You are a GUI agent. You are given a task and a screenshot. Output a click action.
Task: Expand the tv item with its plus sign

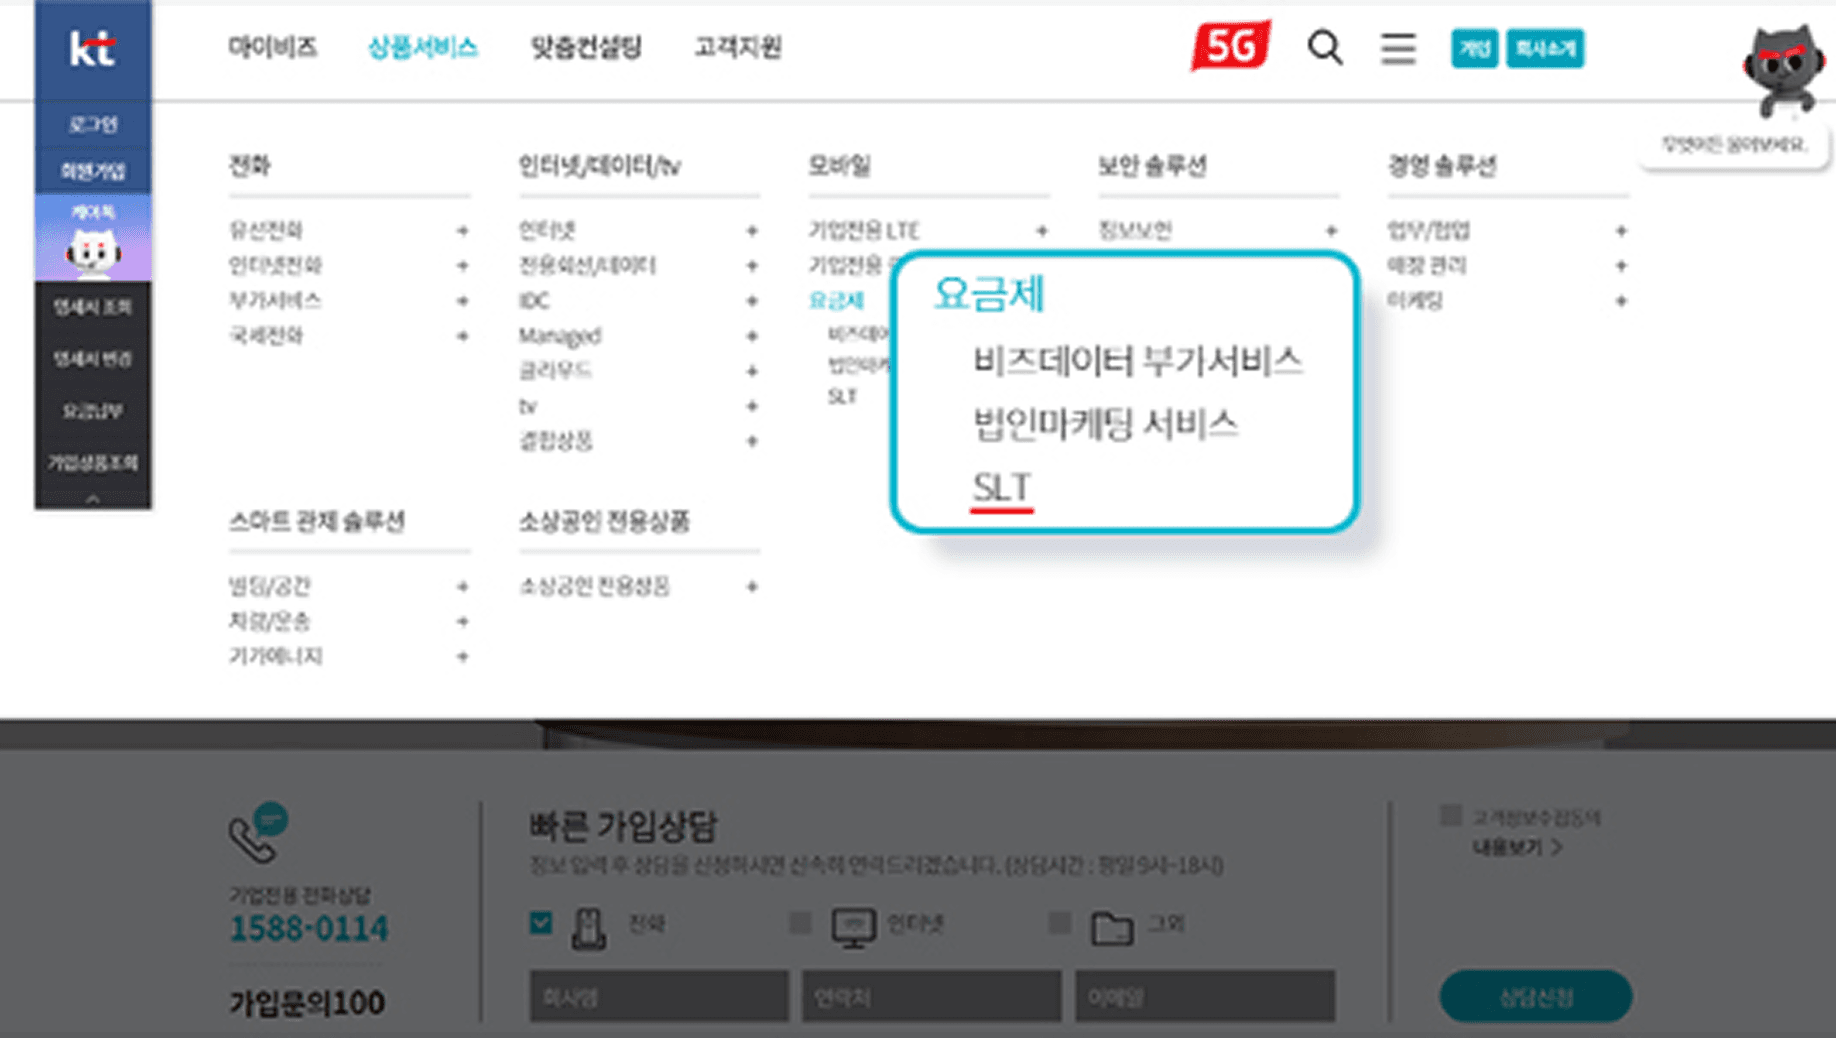tap(752, 406)
